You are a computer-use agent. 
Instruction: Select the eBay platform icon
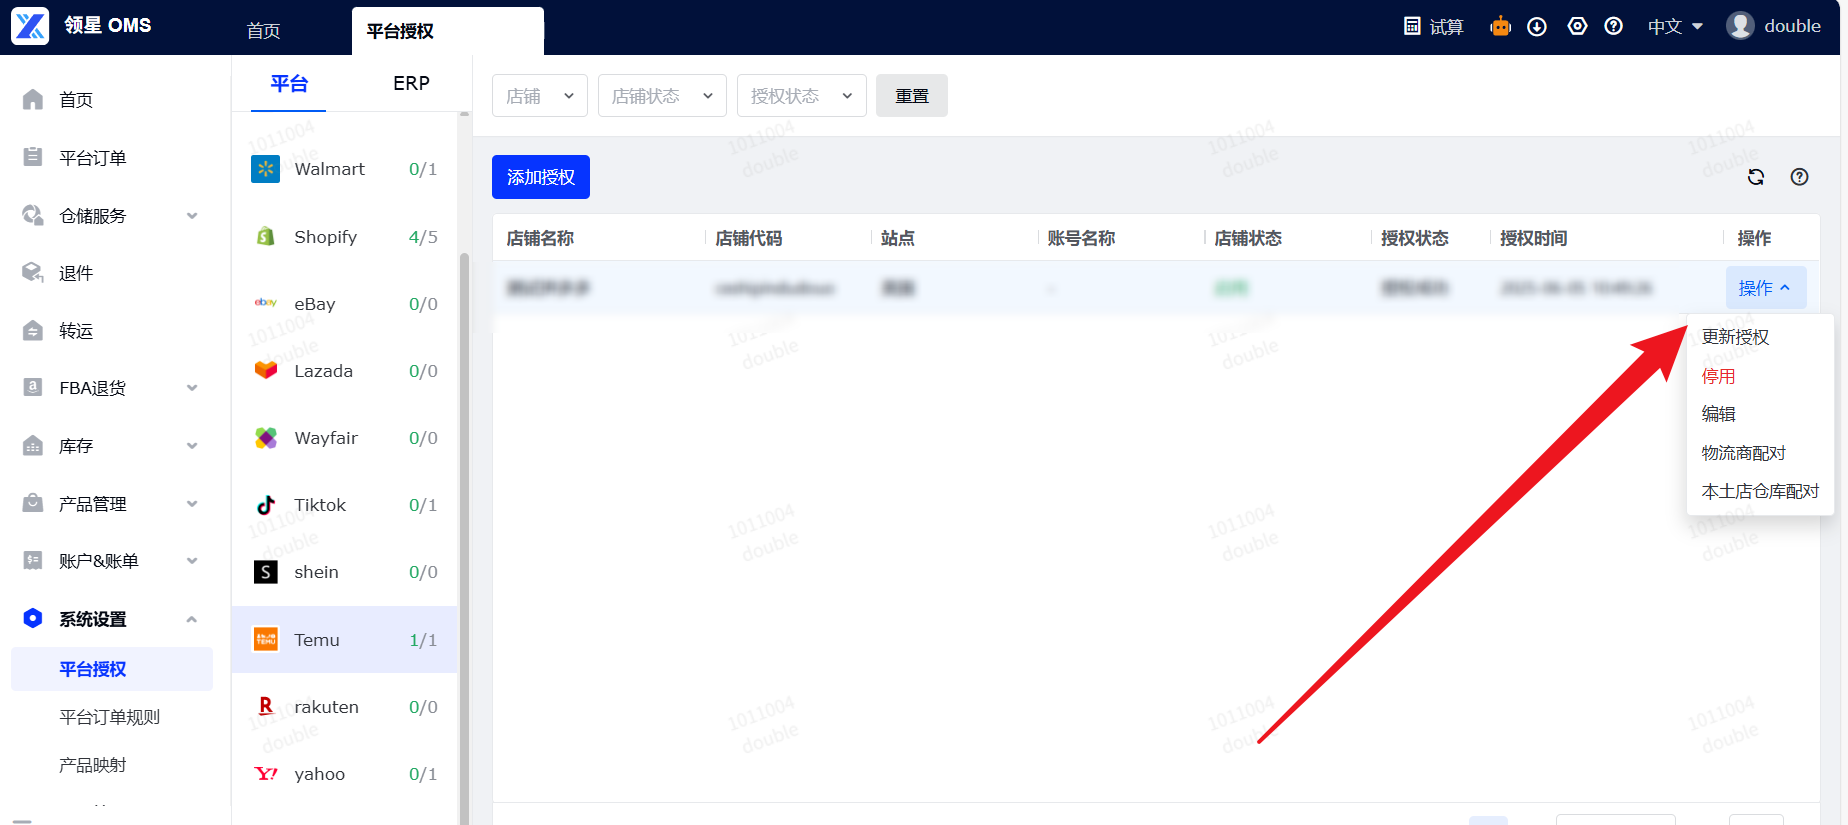pyautogui.click(x=265, y=302)
